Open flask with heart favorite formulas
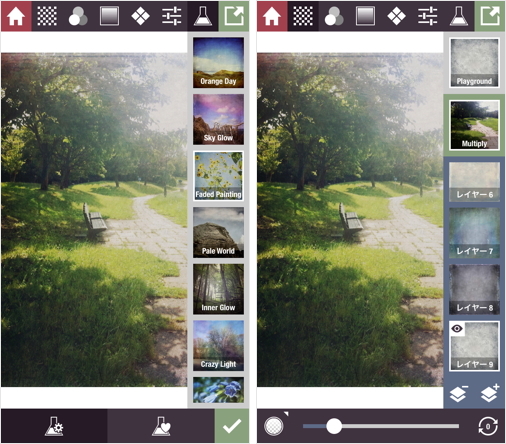506x444 pixels. [161, 426]
